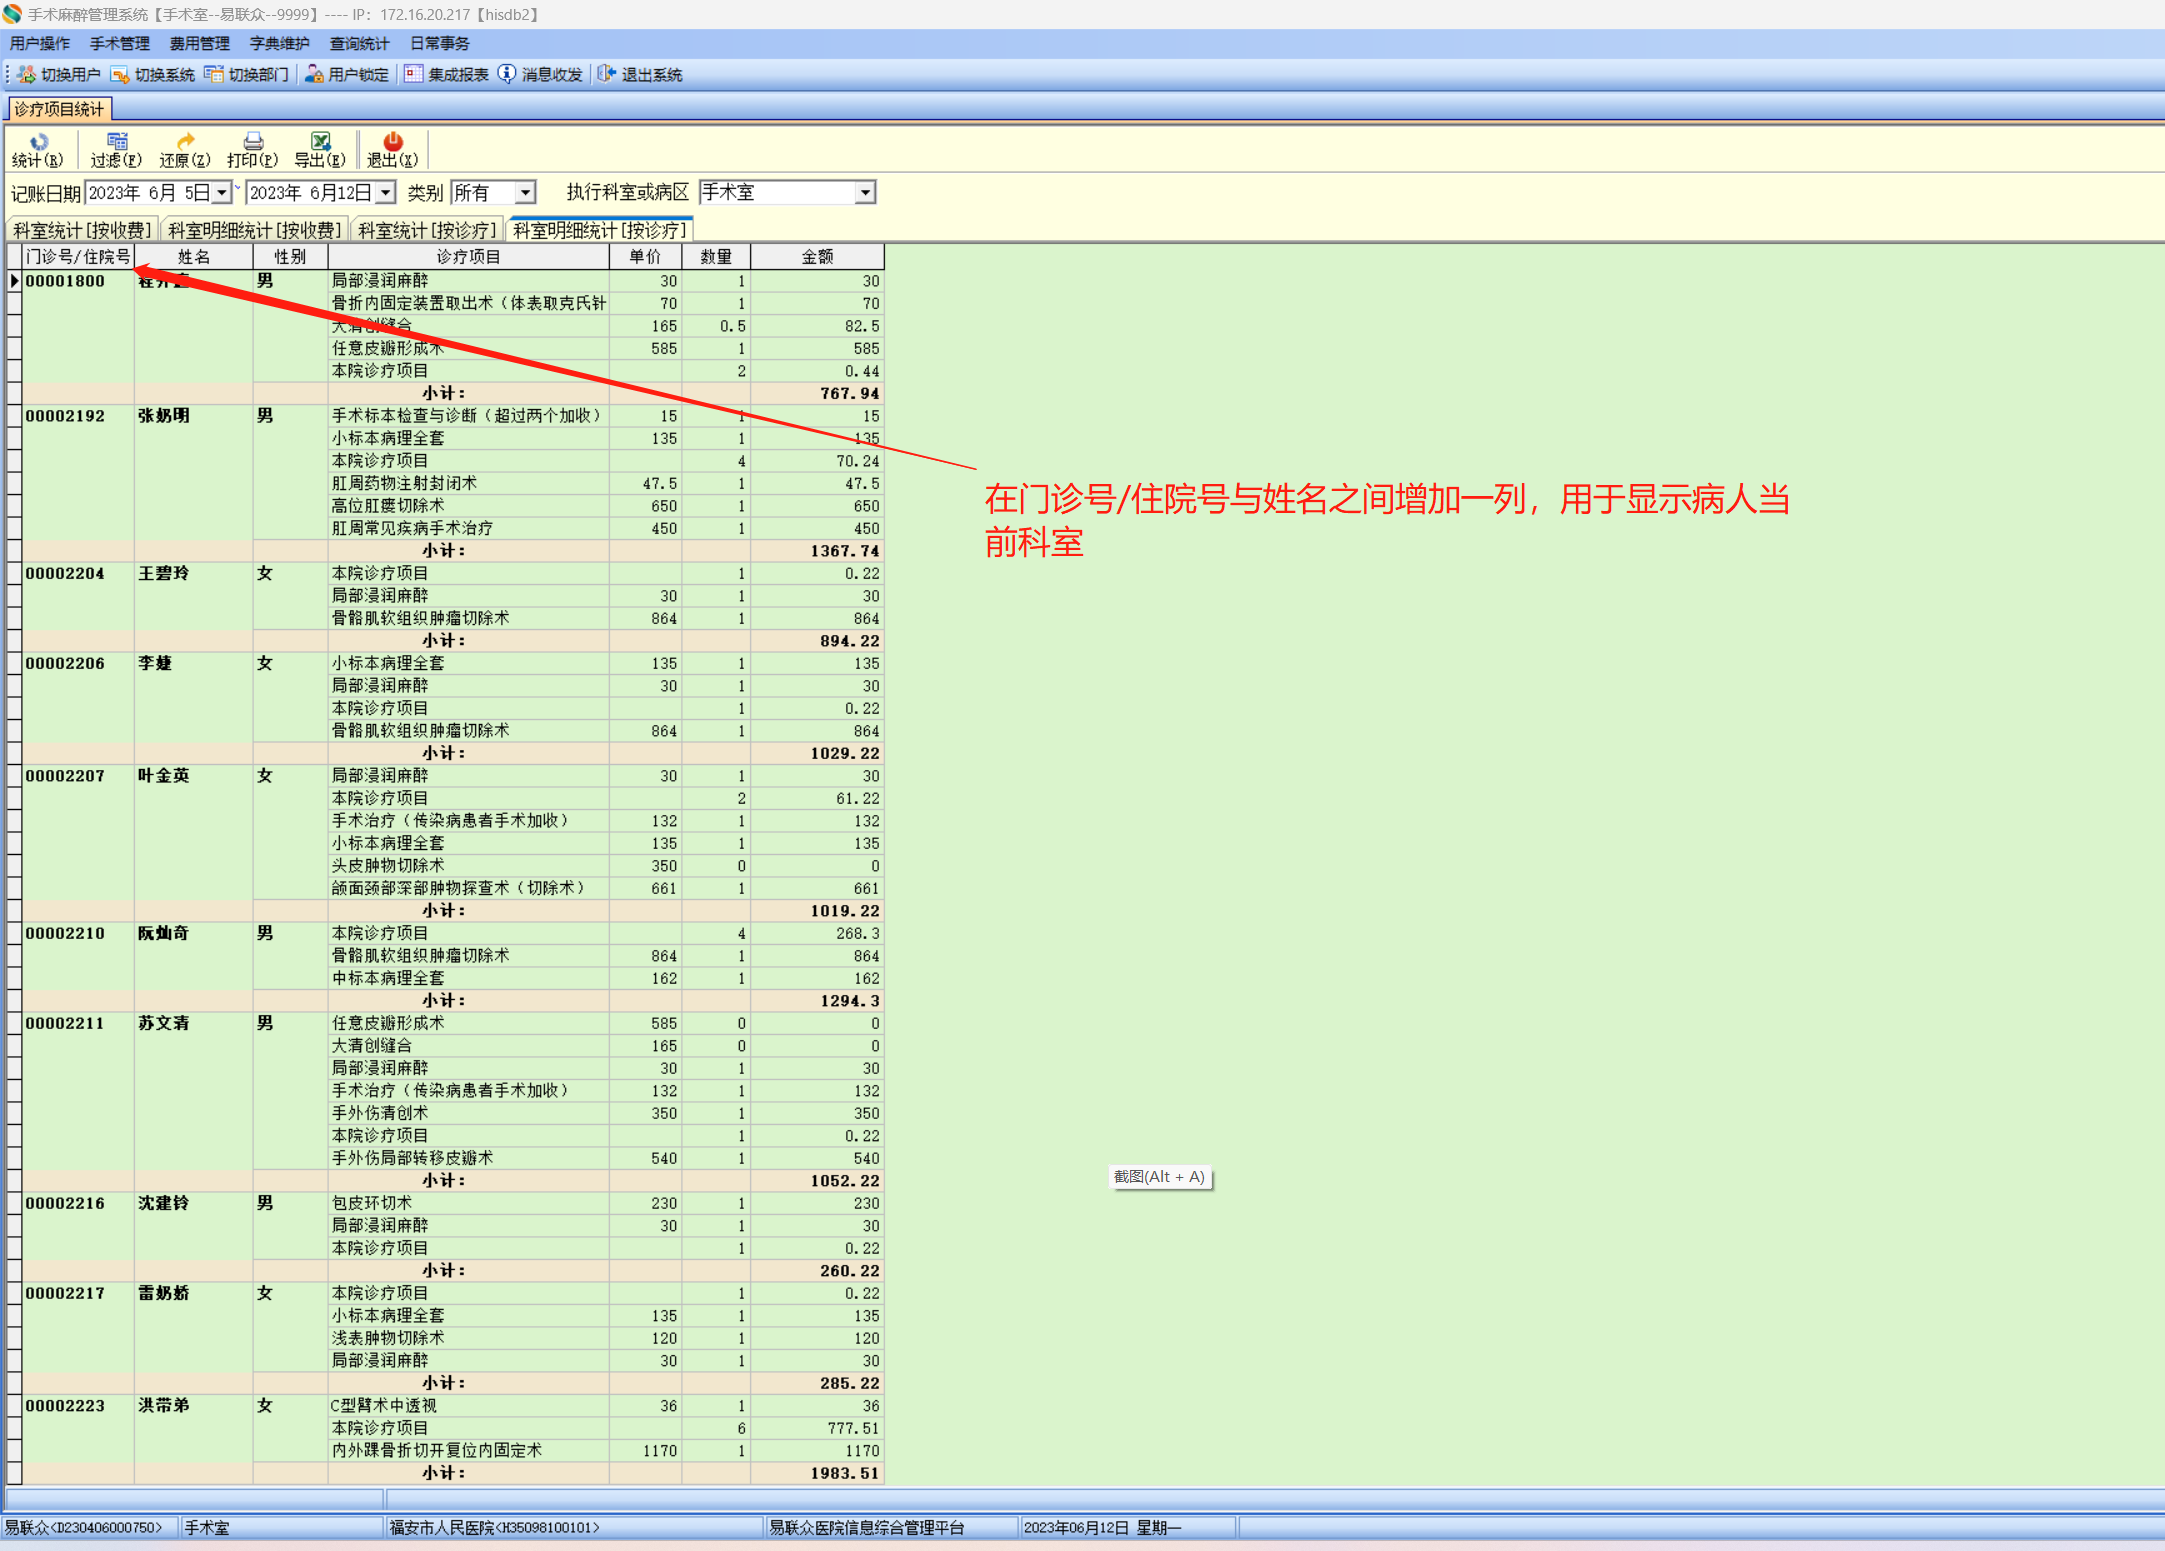Open 集成报表 integrated reports
The image size is (2165, 1551).
click(447, 75)
